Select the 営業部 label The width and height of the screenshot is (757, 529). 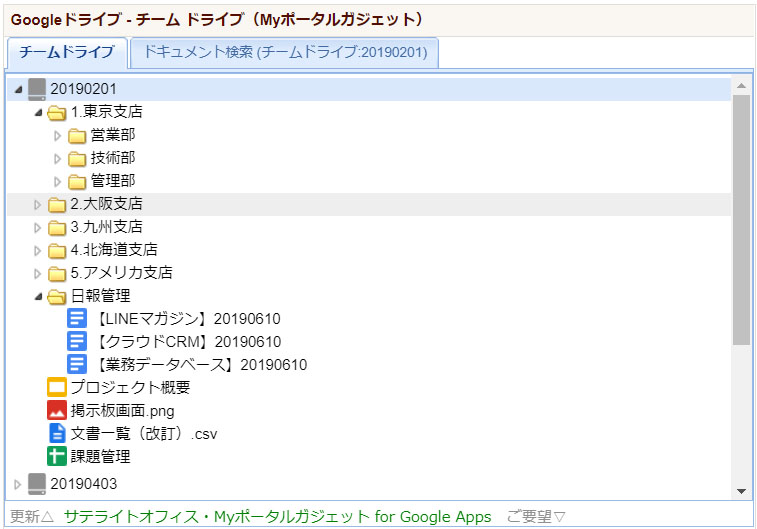[x=113, y=135]
